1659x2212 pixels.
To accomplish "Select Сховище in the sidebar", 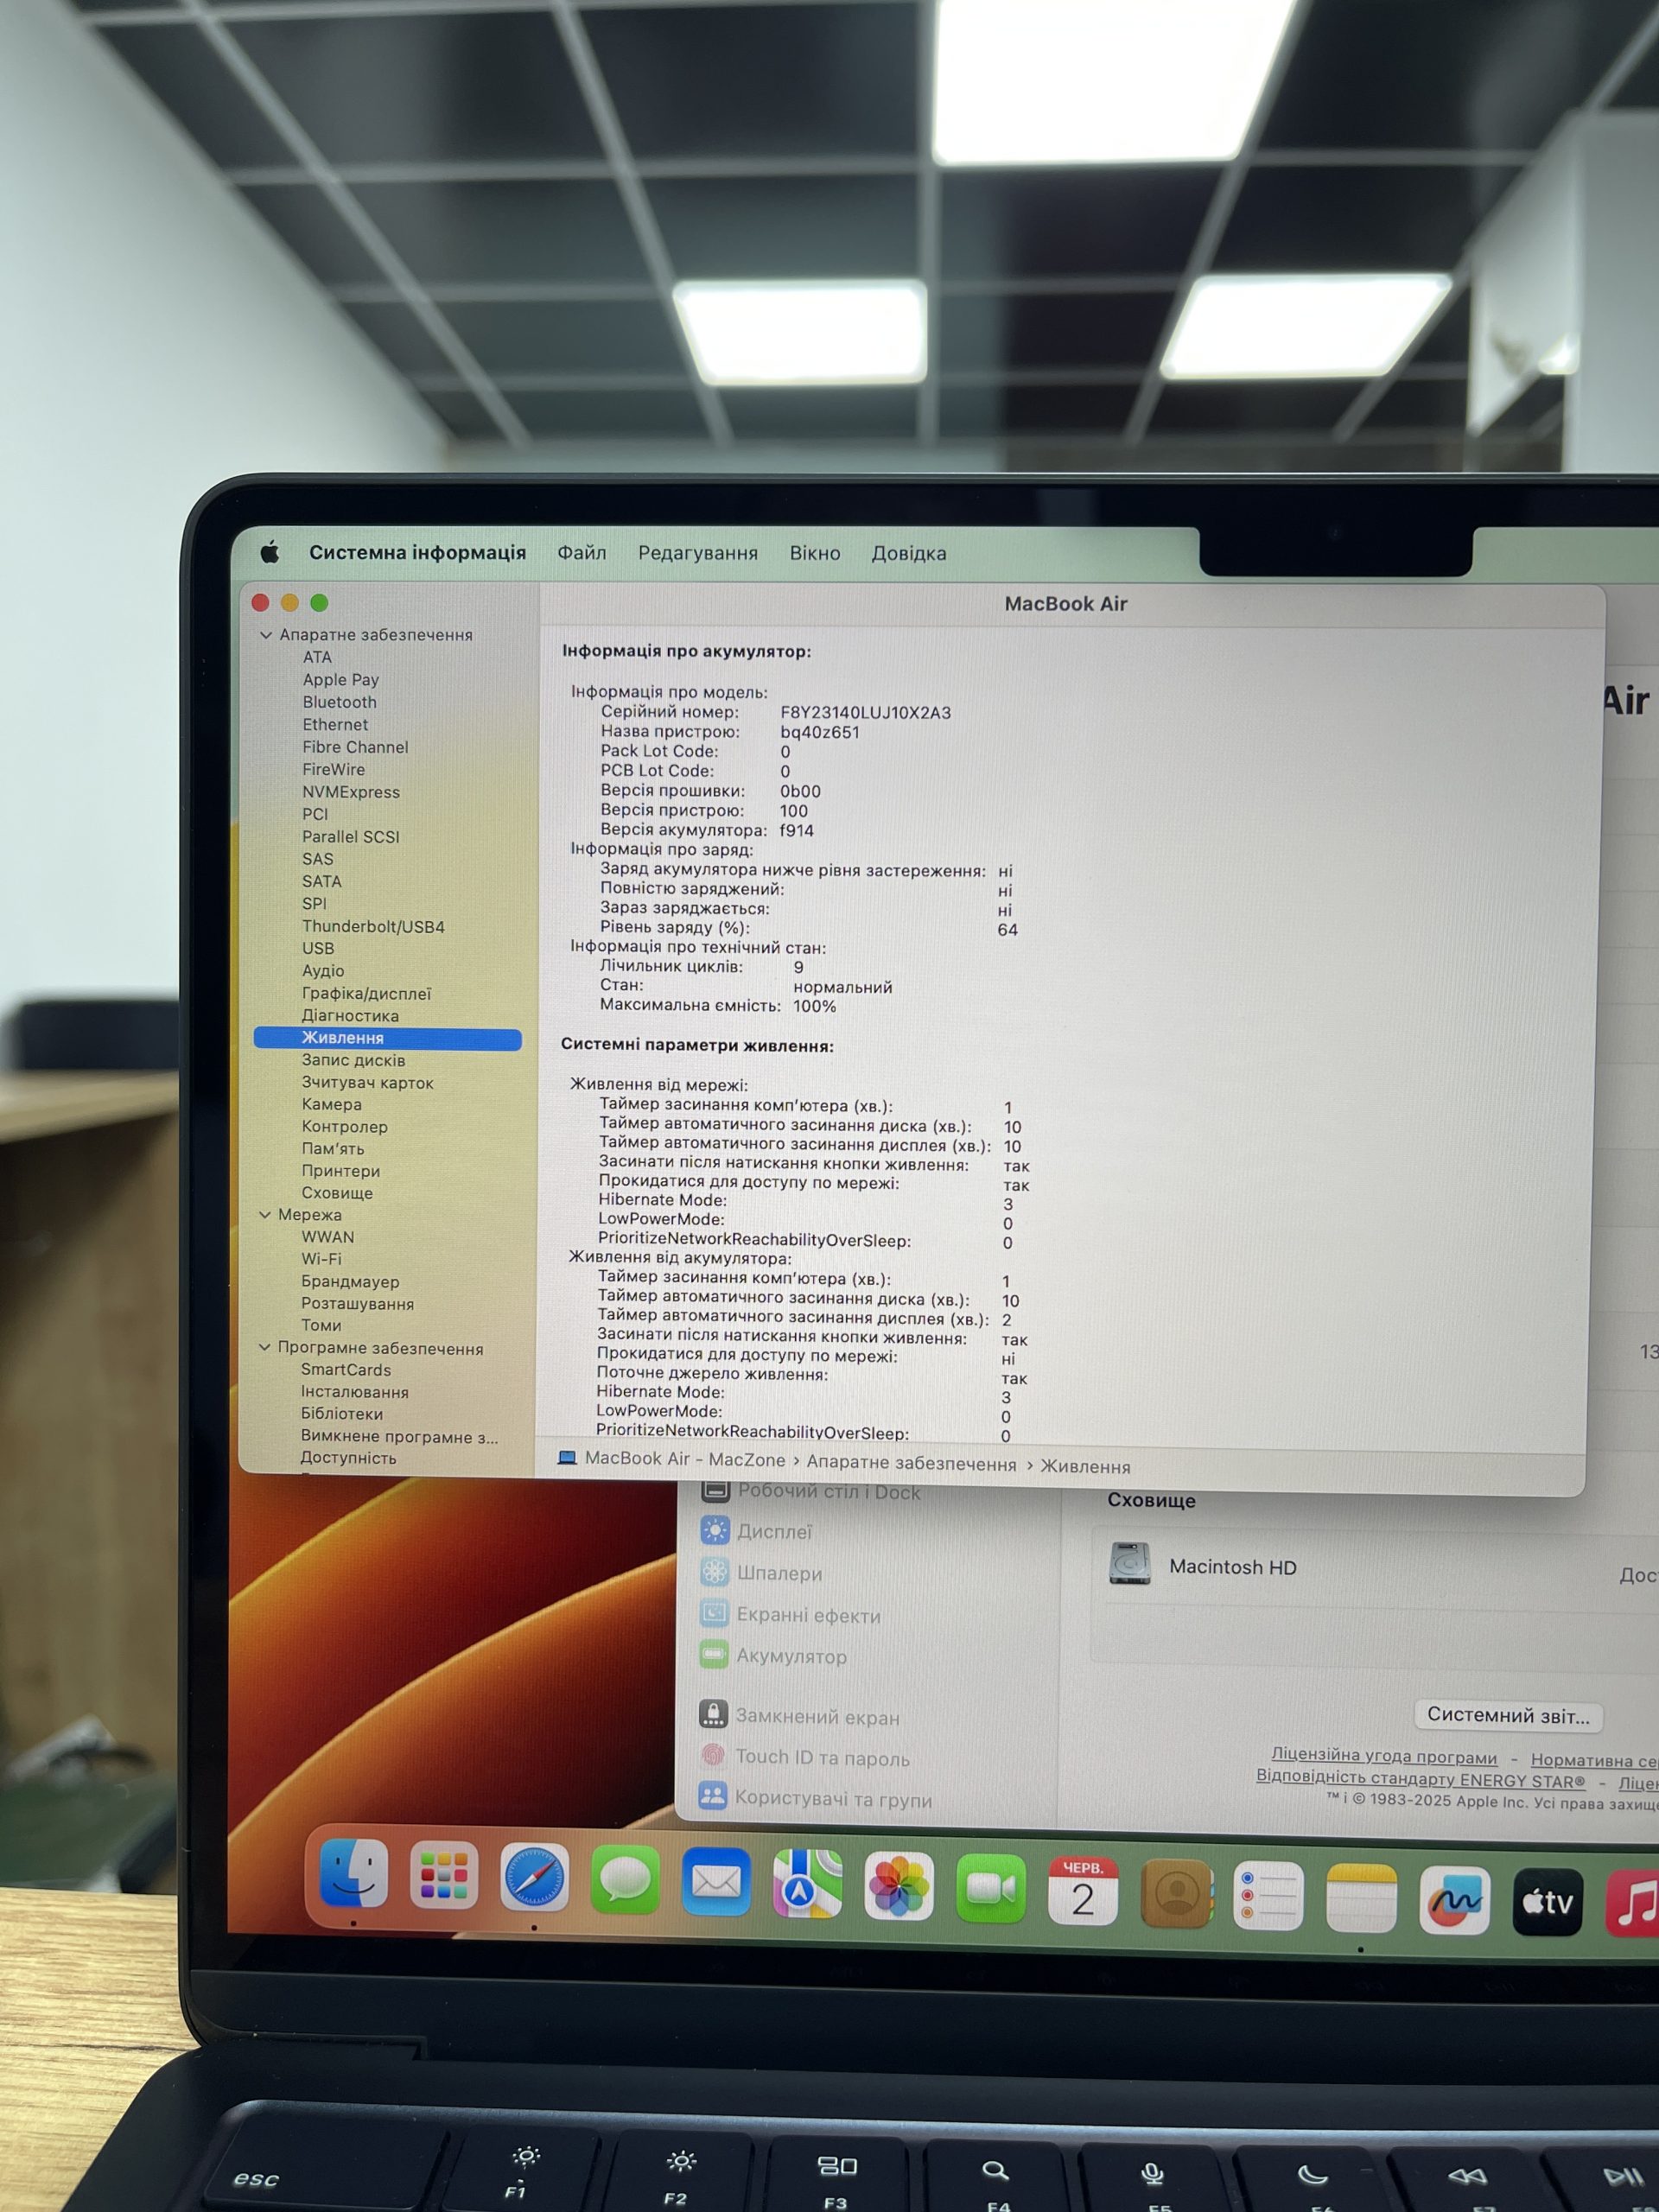I will point(337,1192).
